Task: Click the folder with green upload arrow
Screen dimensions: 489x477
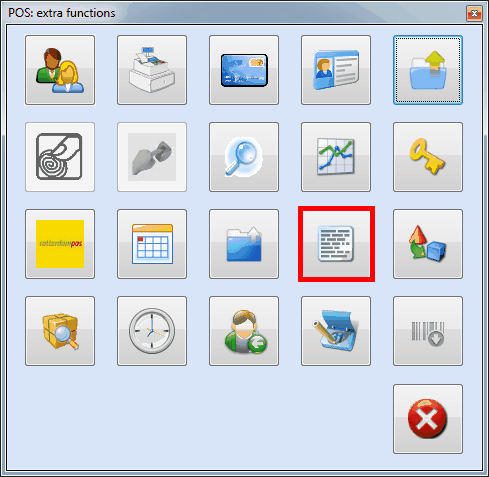Action: pos(428,70)
